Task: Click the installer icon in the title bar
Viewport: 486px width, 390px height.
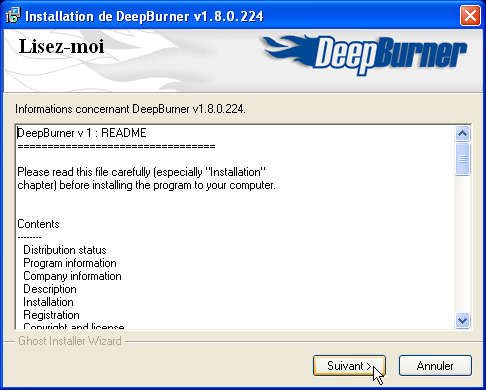Action: pos(13,16)
